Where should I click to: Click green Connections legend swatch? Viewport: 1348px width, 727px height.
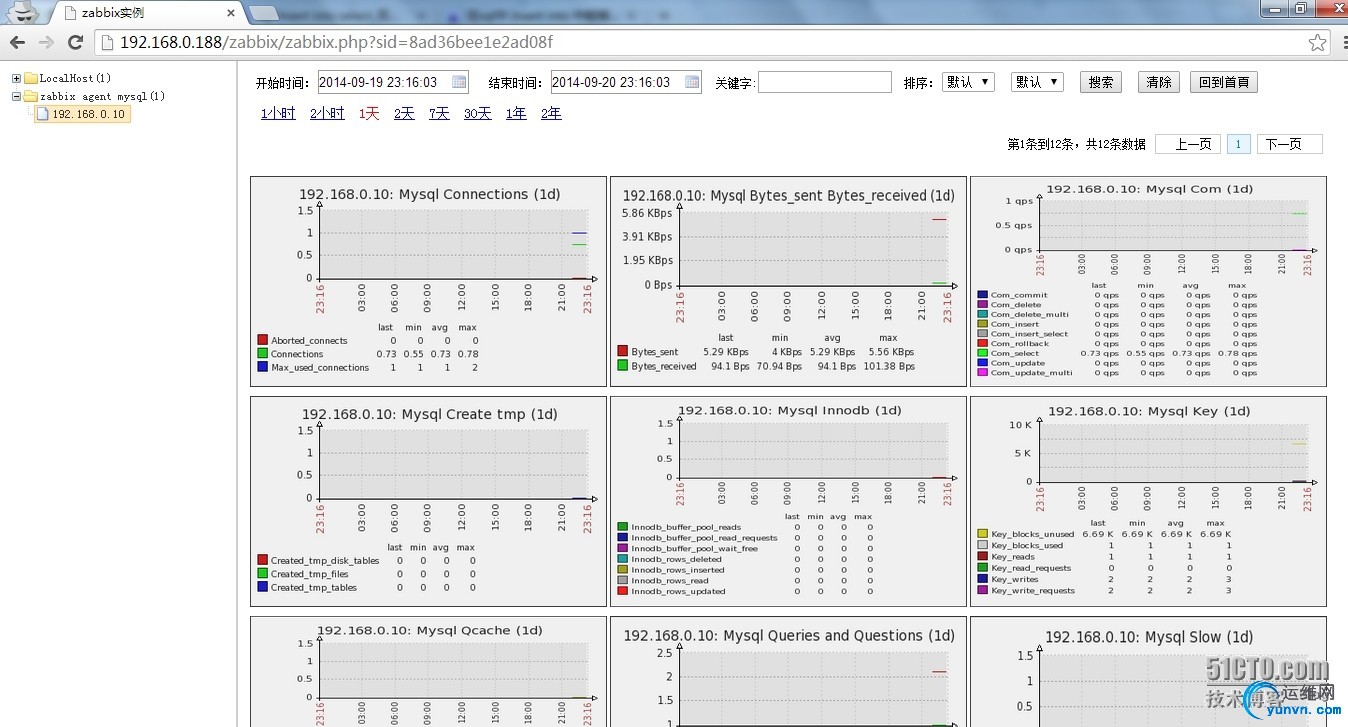pos(263,353)
